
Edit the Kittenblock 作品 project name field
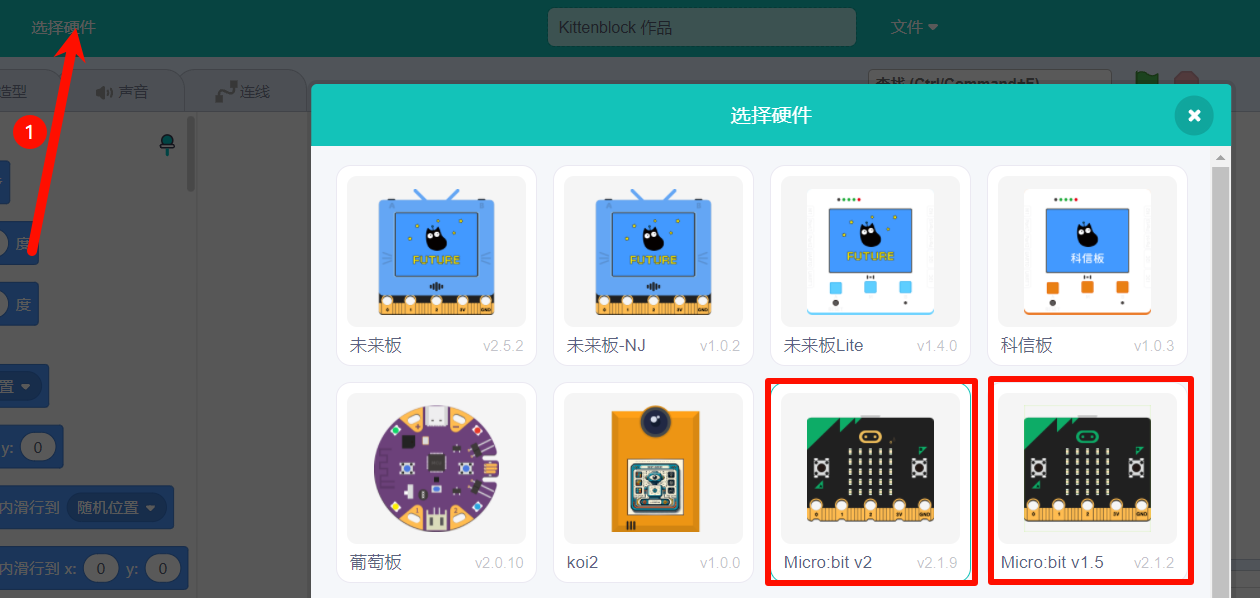[702, 27]
